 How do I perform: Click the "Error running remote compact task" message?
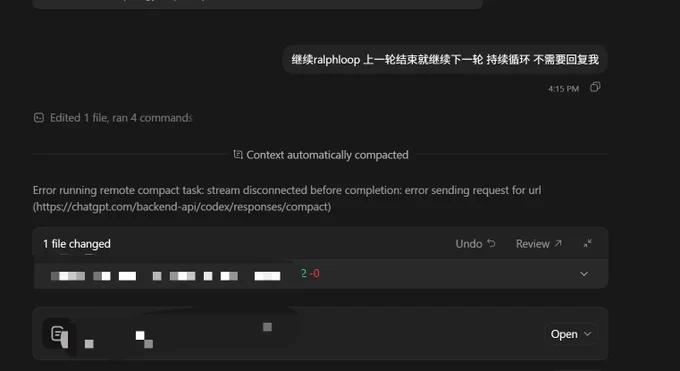click(287, 198)
